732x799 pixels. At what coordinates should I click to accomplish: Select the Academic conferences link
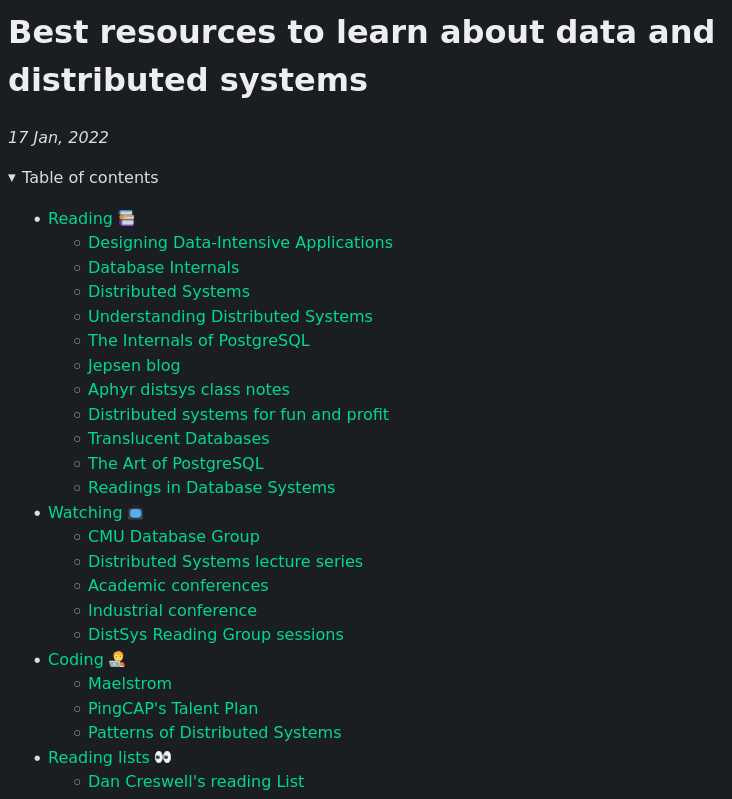[x=178, y=585]
